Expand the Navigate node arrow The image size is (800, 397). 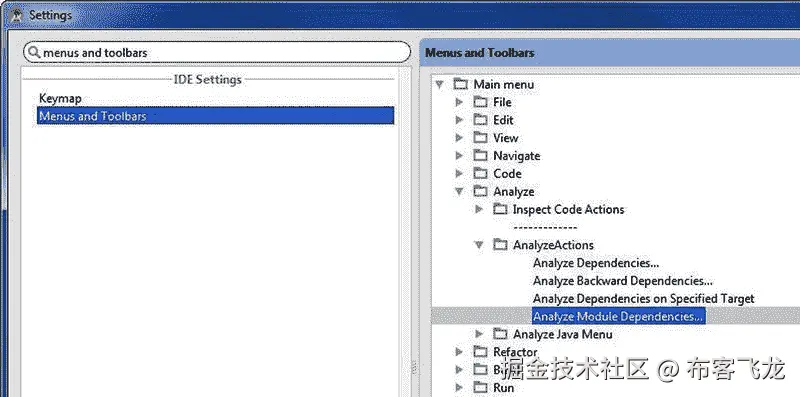click(x=459, y=156)
